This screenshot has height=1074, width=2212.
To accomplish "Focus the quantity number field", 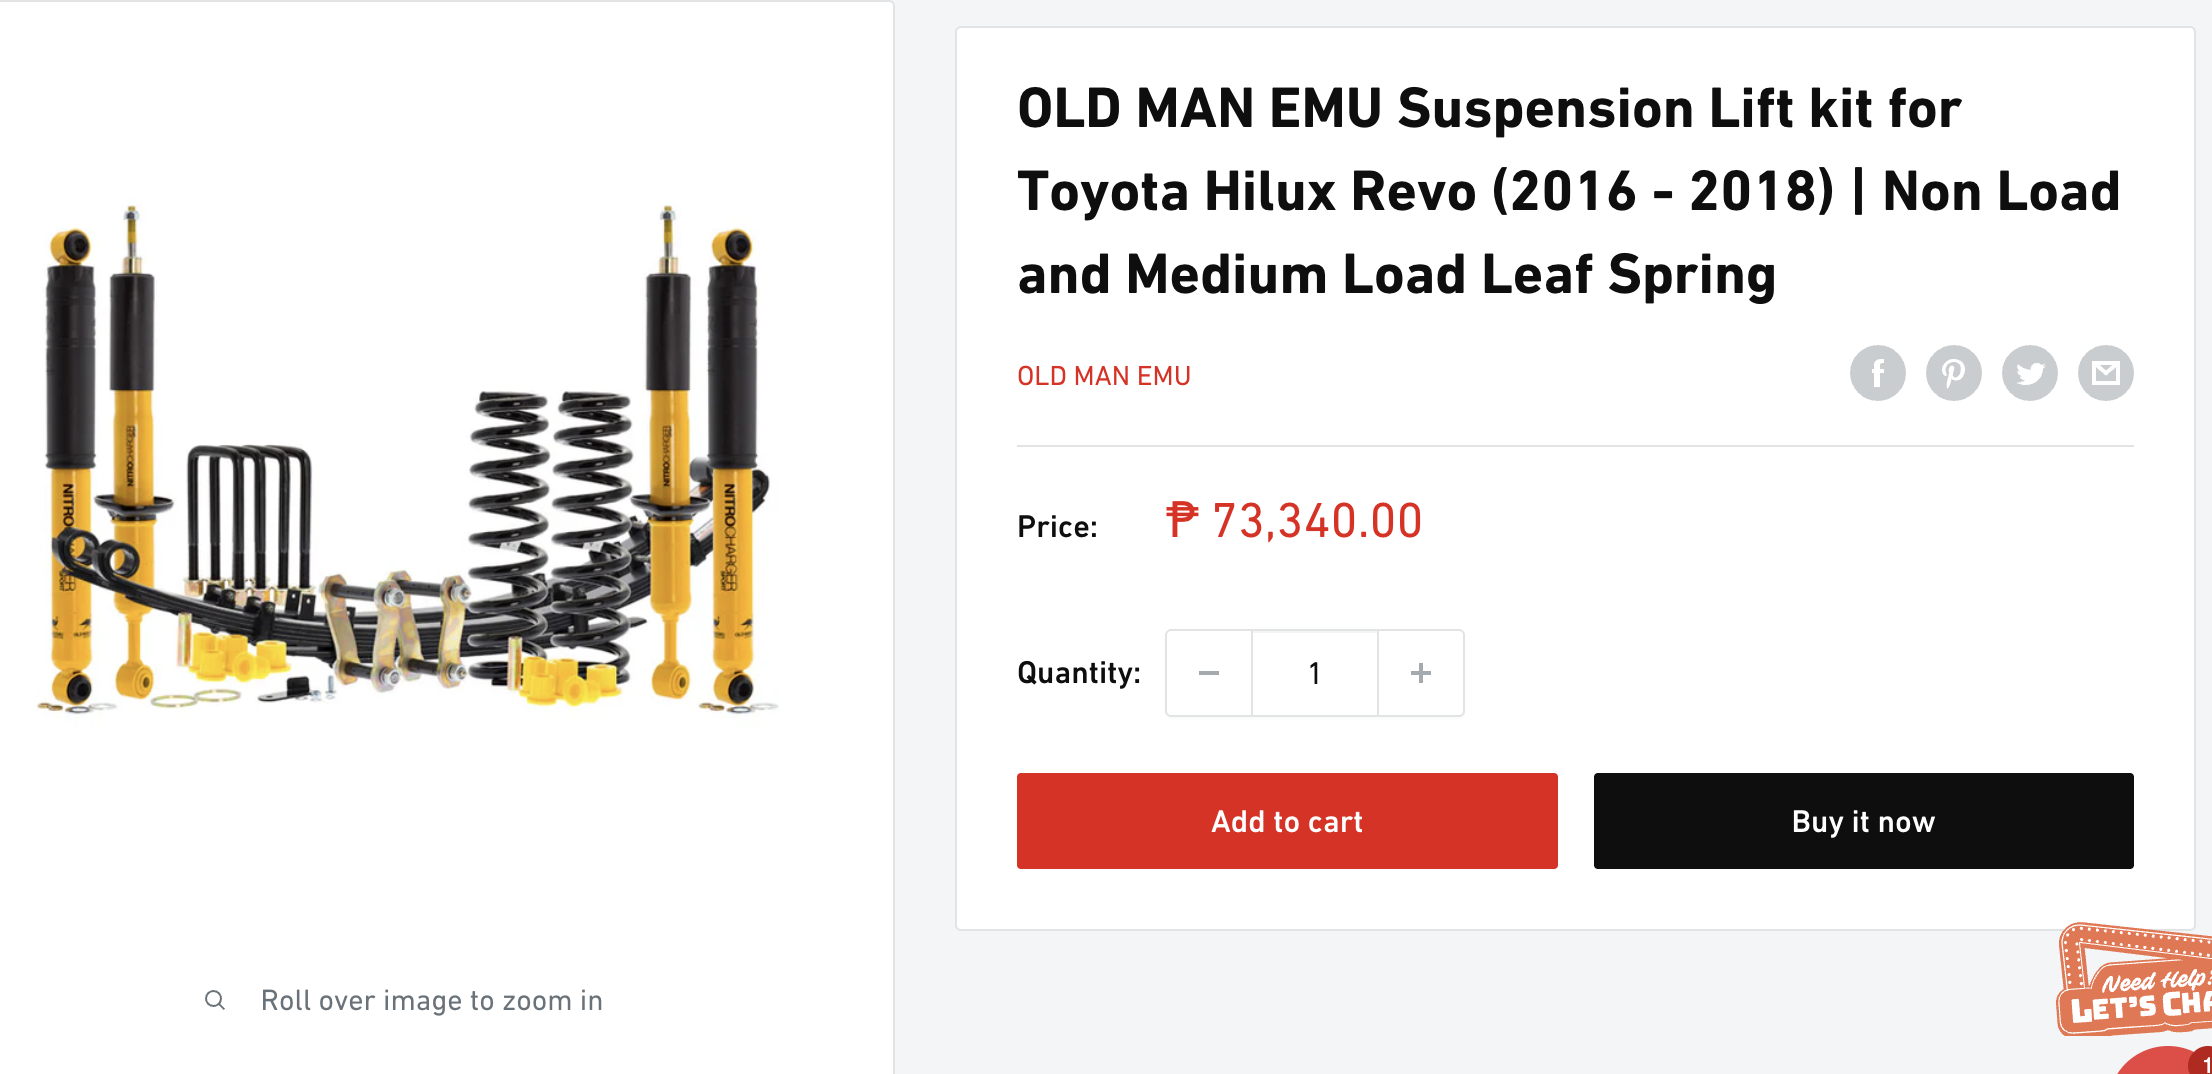I will [1315, 673].
